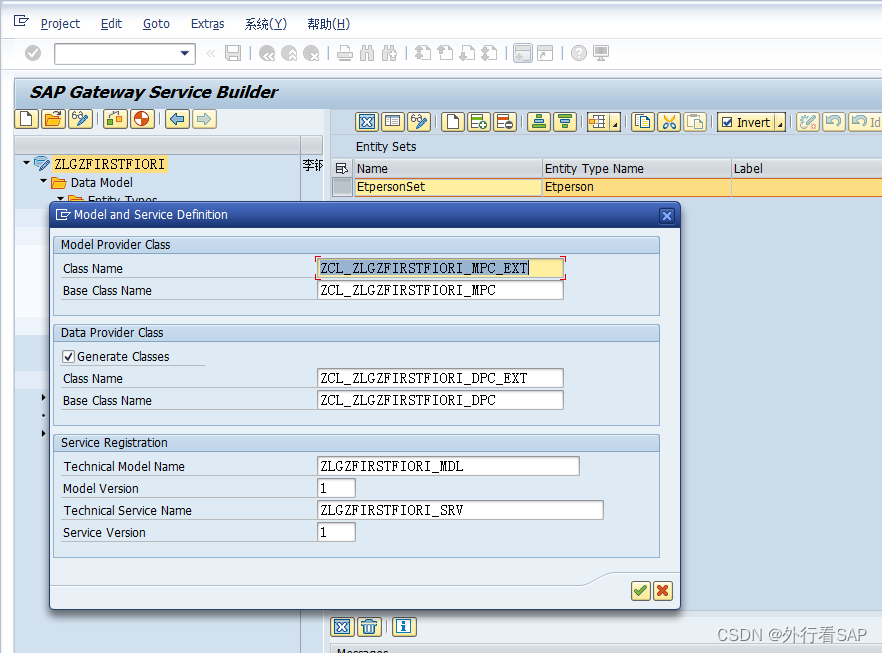Confirm dialog with green checkmark button

point(641,591)
